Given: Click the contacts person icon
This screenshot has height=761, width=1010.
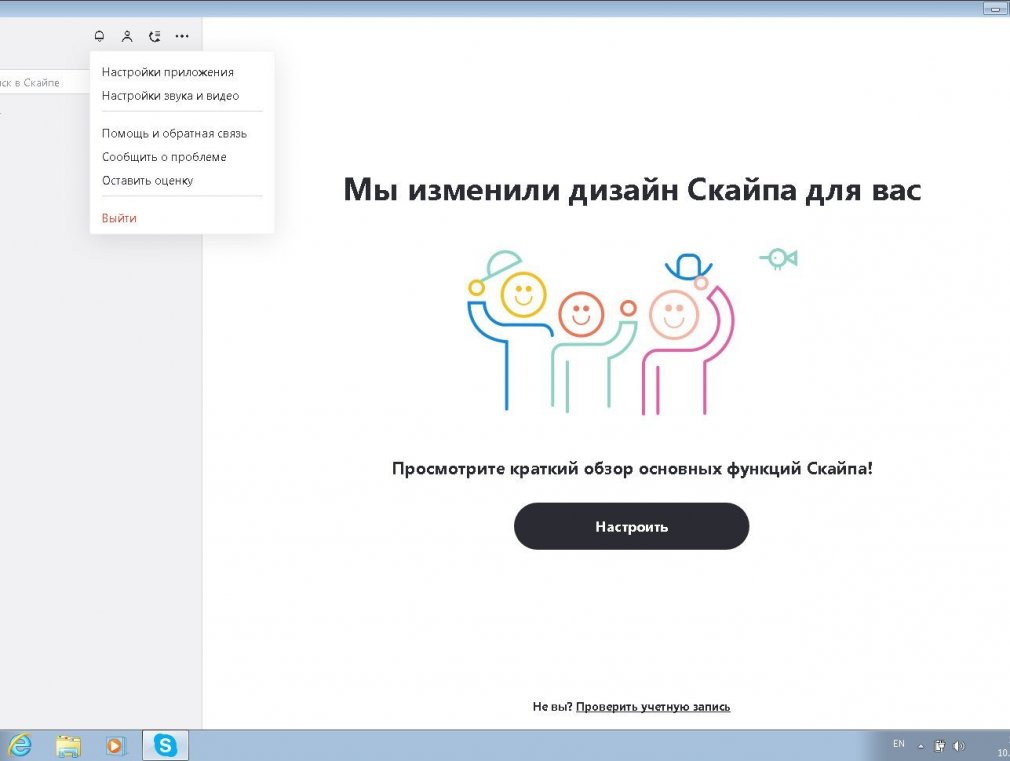Looking at the screenshot, I should pos(127,36).
